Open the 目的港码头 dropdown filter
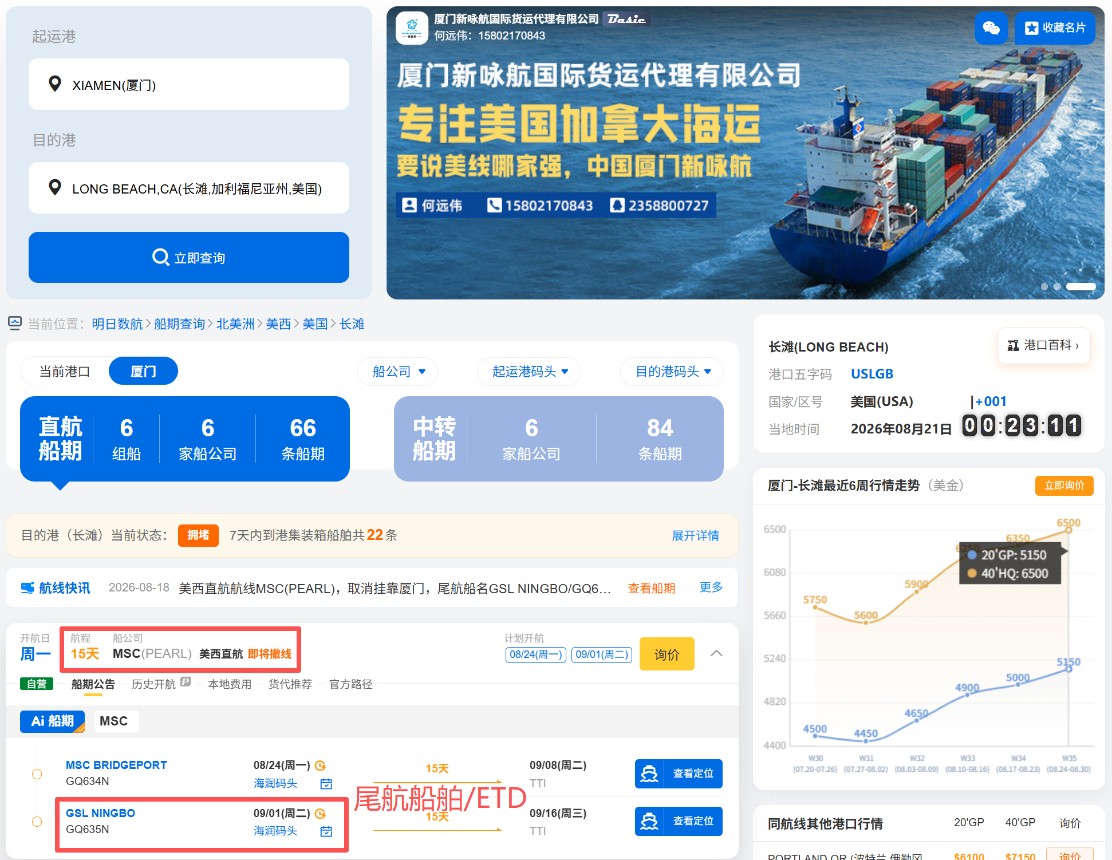The width and height of the screenshot is (1112, 860). [672, 372]
